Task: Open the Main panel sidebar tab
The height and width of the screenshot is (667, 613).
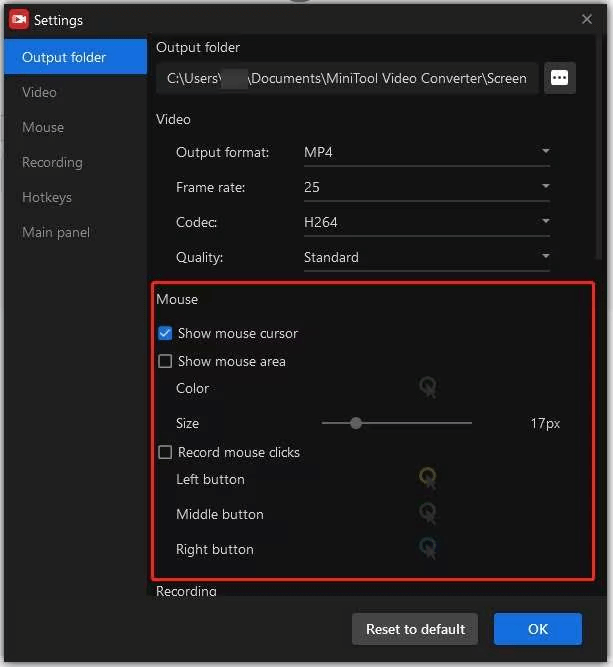Action: 76,232
